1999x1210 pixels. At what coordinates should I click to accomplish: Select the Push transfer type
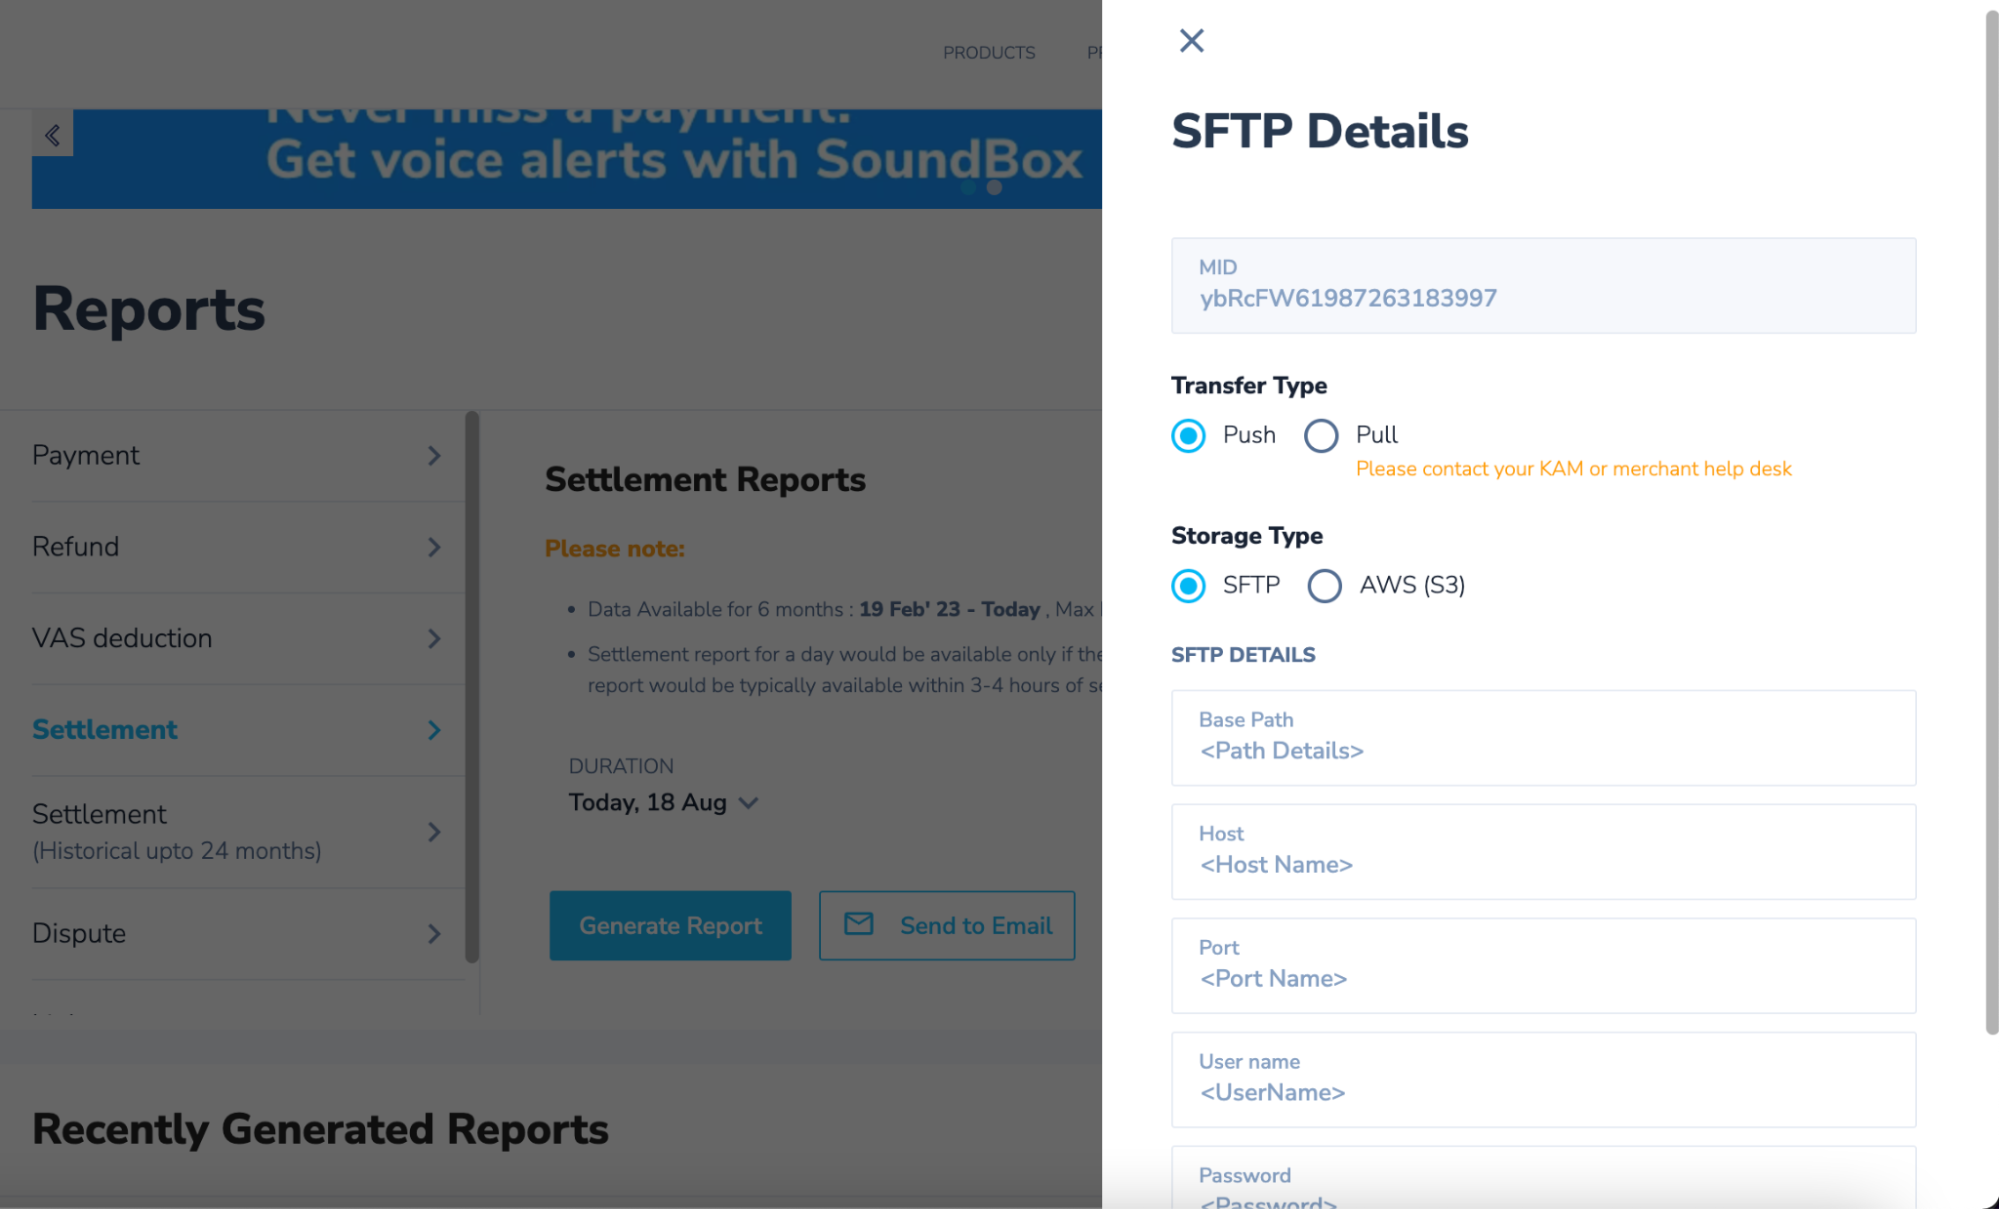click(x=1188, y=435)
